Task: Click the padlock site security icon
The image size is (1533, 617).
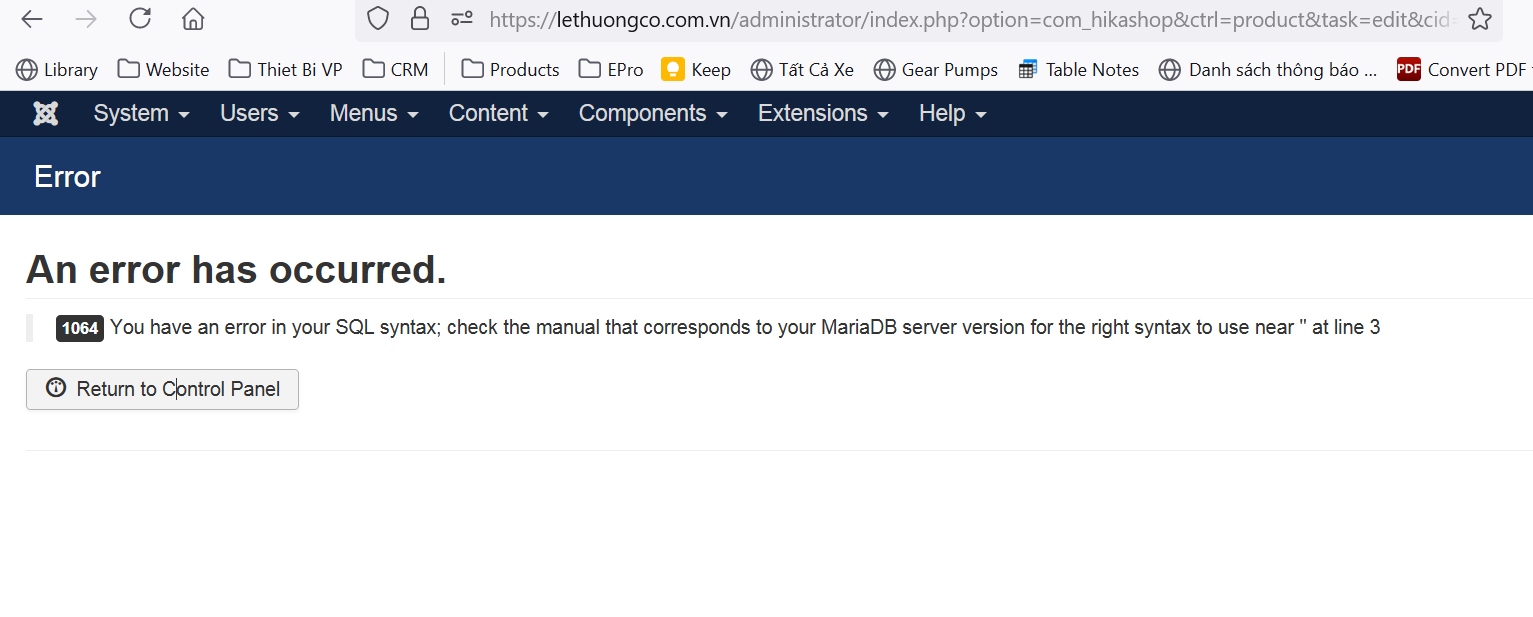Action: (x=420, y=18)
